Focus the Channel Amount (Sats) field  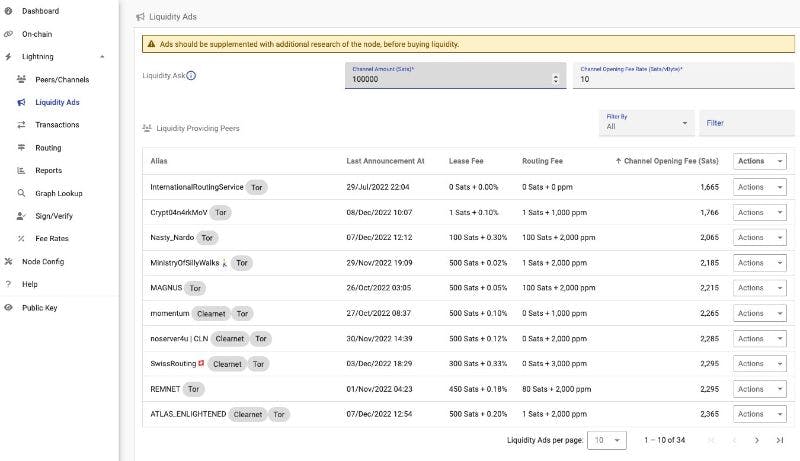click(456, 75)
